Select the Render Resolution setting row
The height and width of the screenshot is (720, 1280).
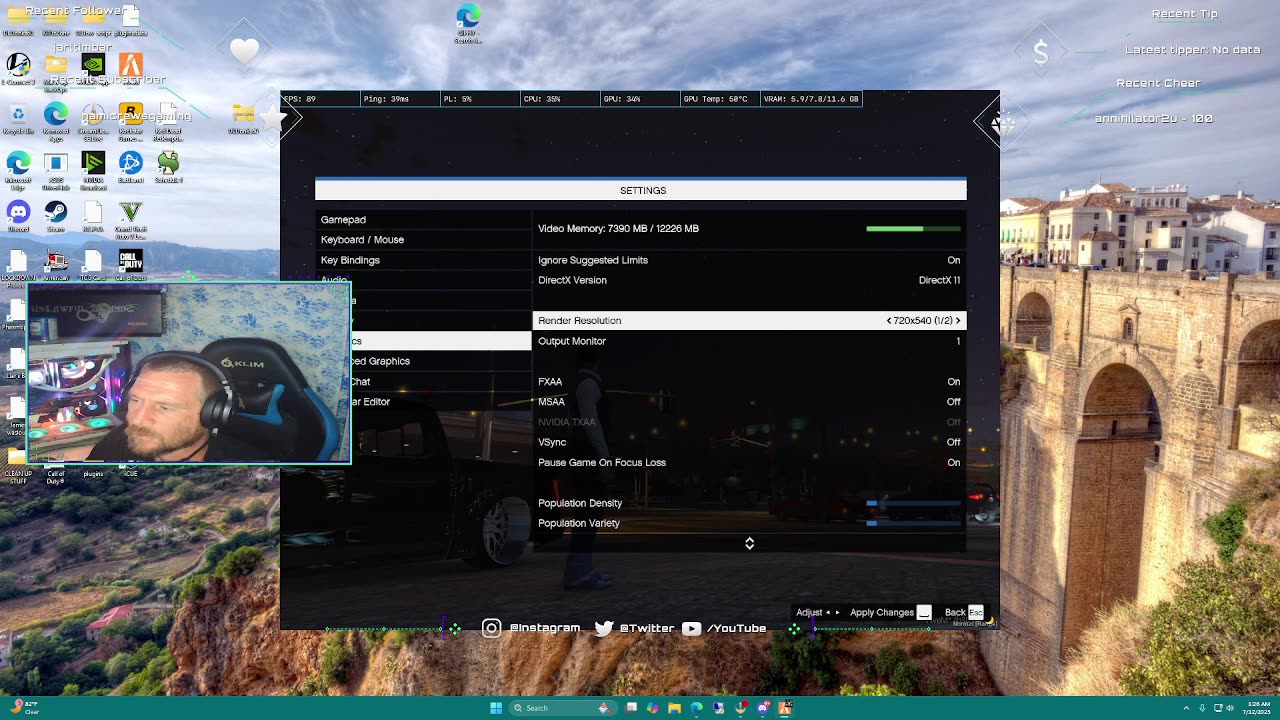[x=749, y=321]
